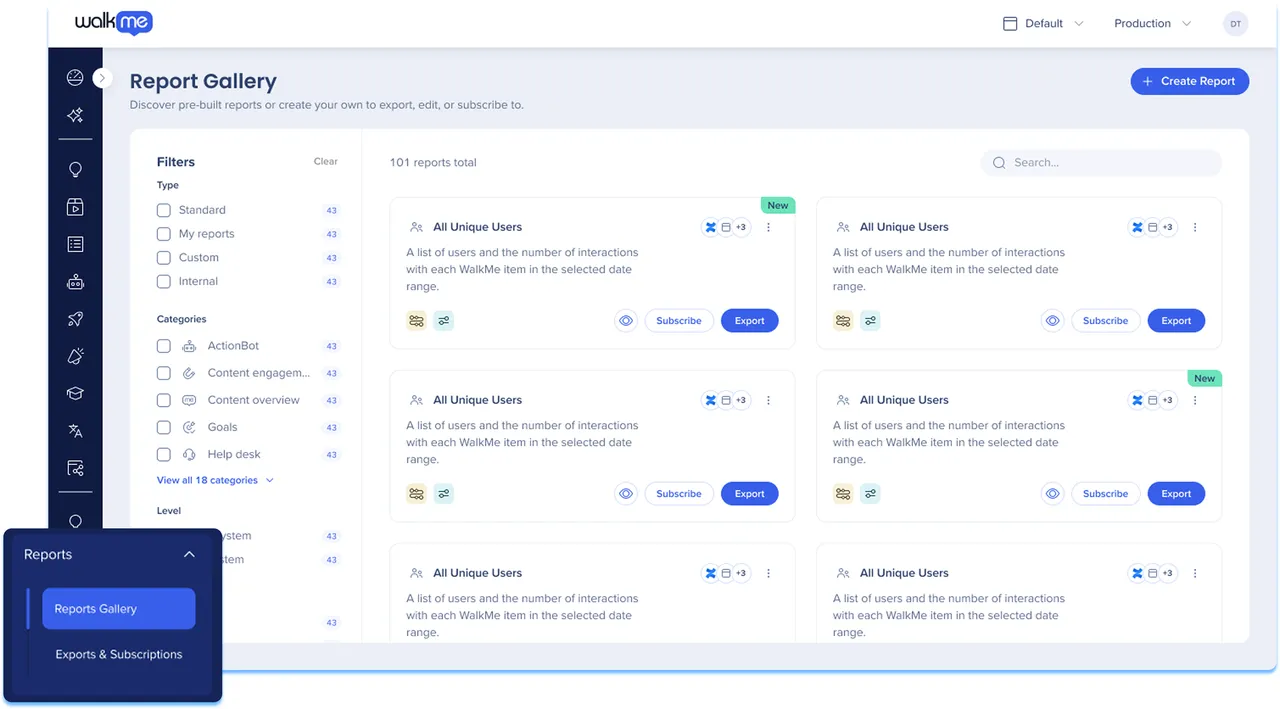Select the Help desk category checkbox
Image resolution: width=1280 pixels, height=709 pixels.
164,454
